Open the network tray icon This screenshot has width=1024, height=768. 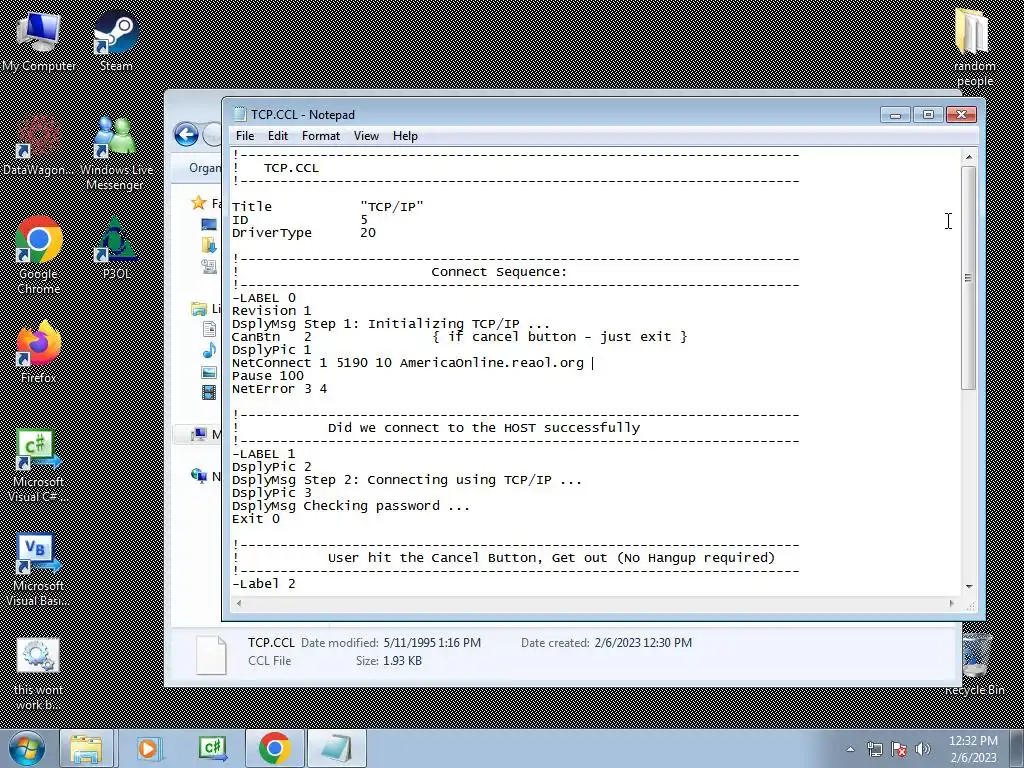click(874, 749)
